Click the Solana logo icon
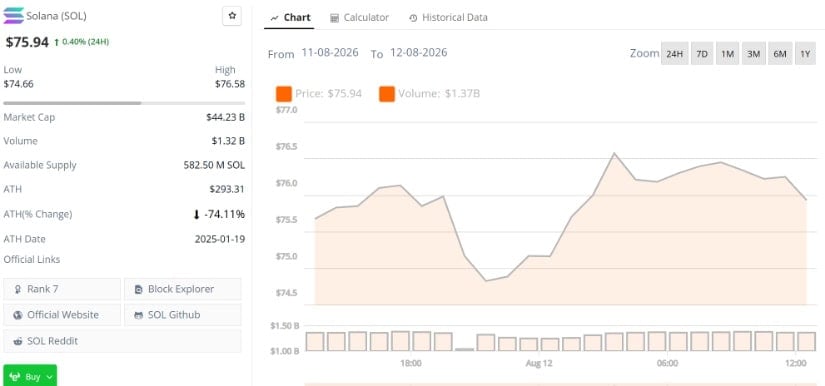Screen dimensions: 825x386 tap(13, 16)
